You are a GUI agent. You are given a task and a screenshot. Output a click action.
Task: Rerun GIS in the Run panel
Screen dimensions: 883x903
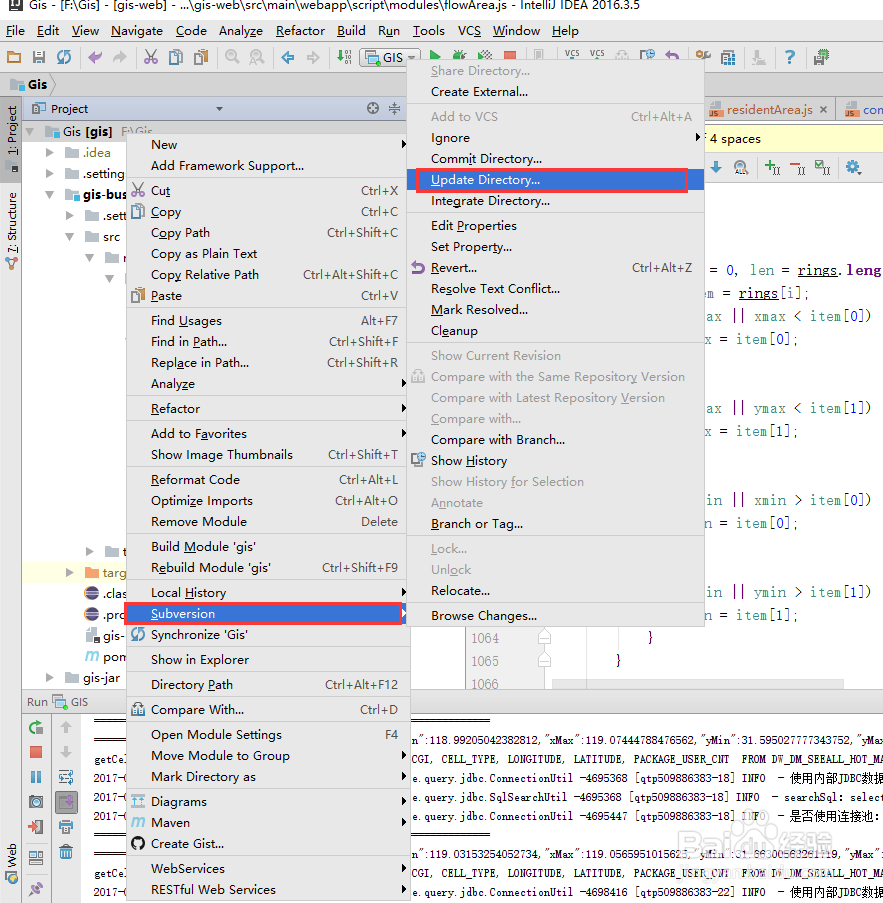[36, 727]
